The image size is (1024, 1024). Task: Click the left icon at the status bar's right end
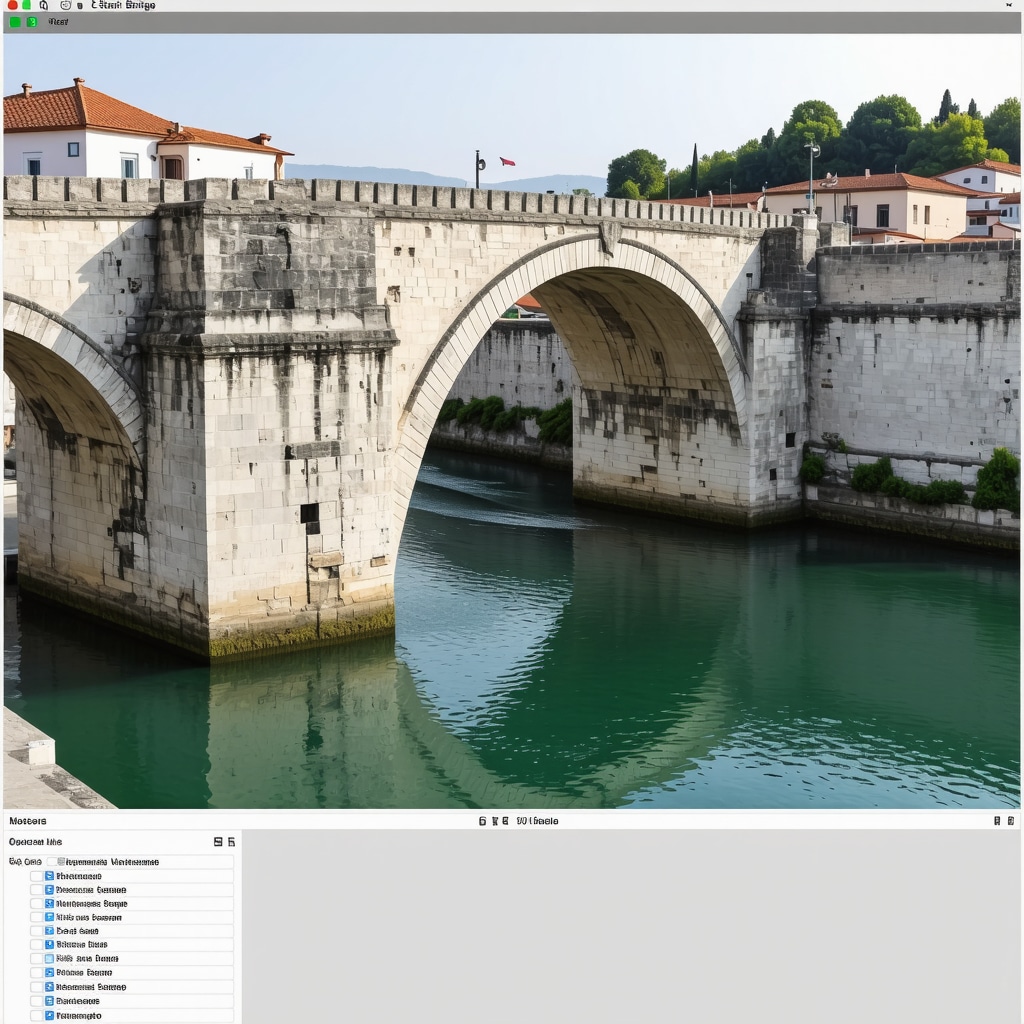pyautogui.click(x=997, y=821)
